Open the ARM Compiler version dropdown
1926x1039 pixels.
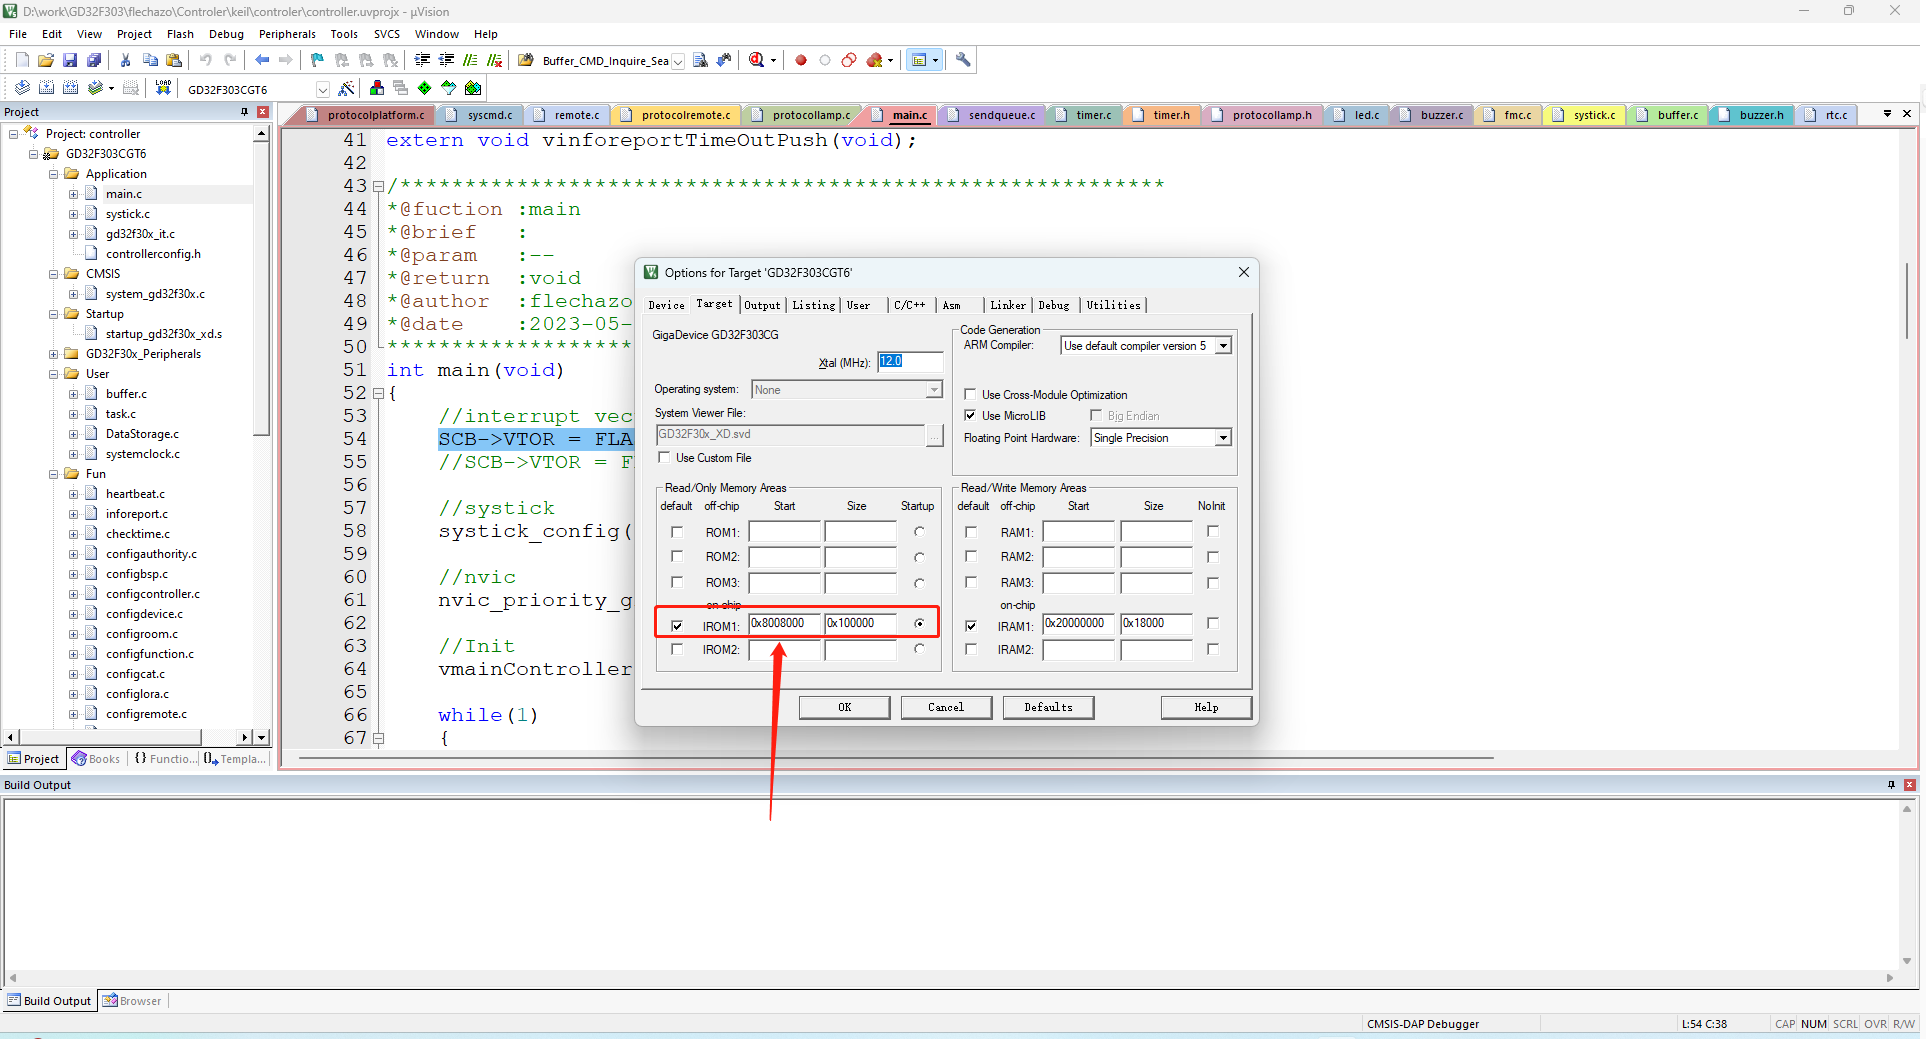[1223, 346]
